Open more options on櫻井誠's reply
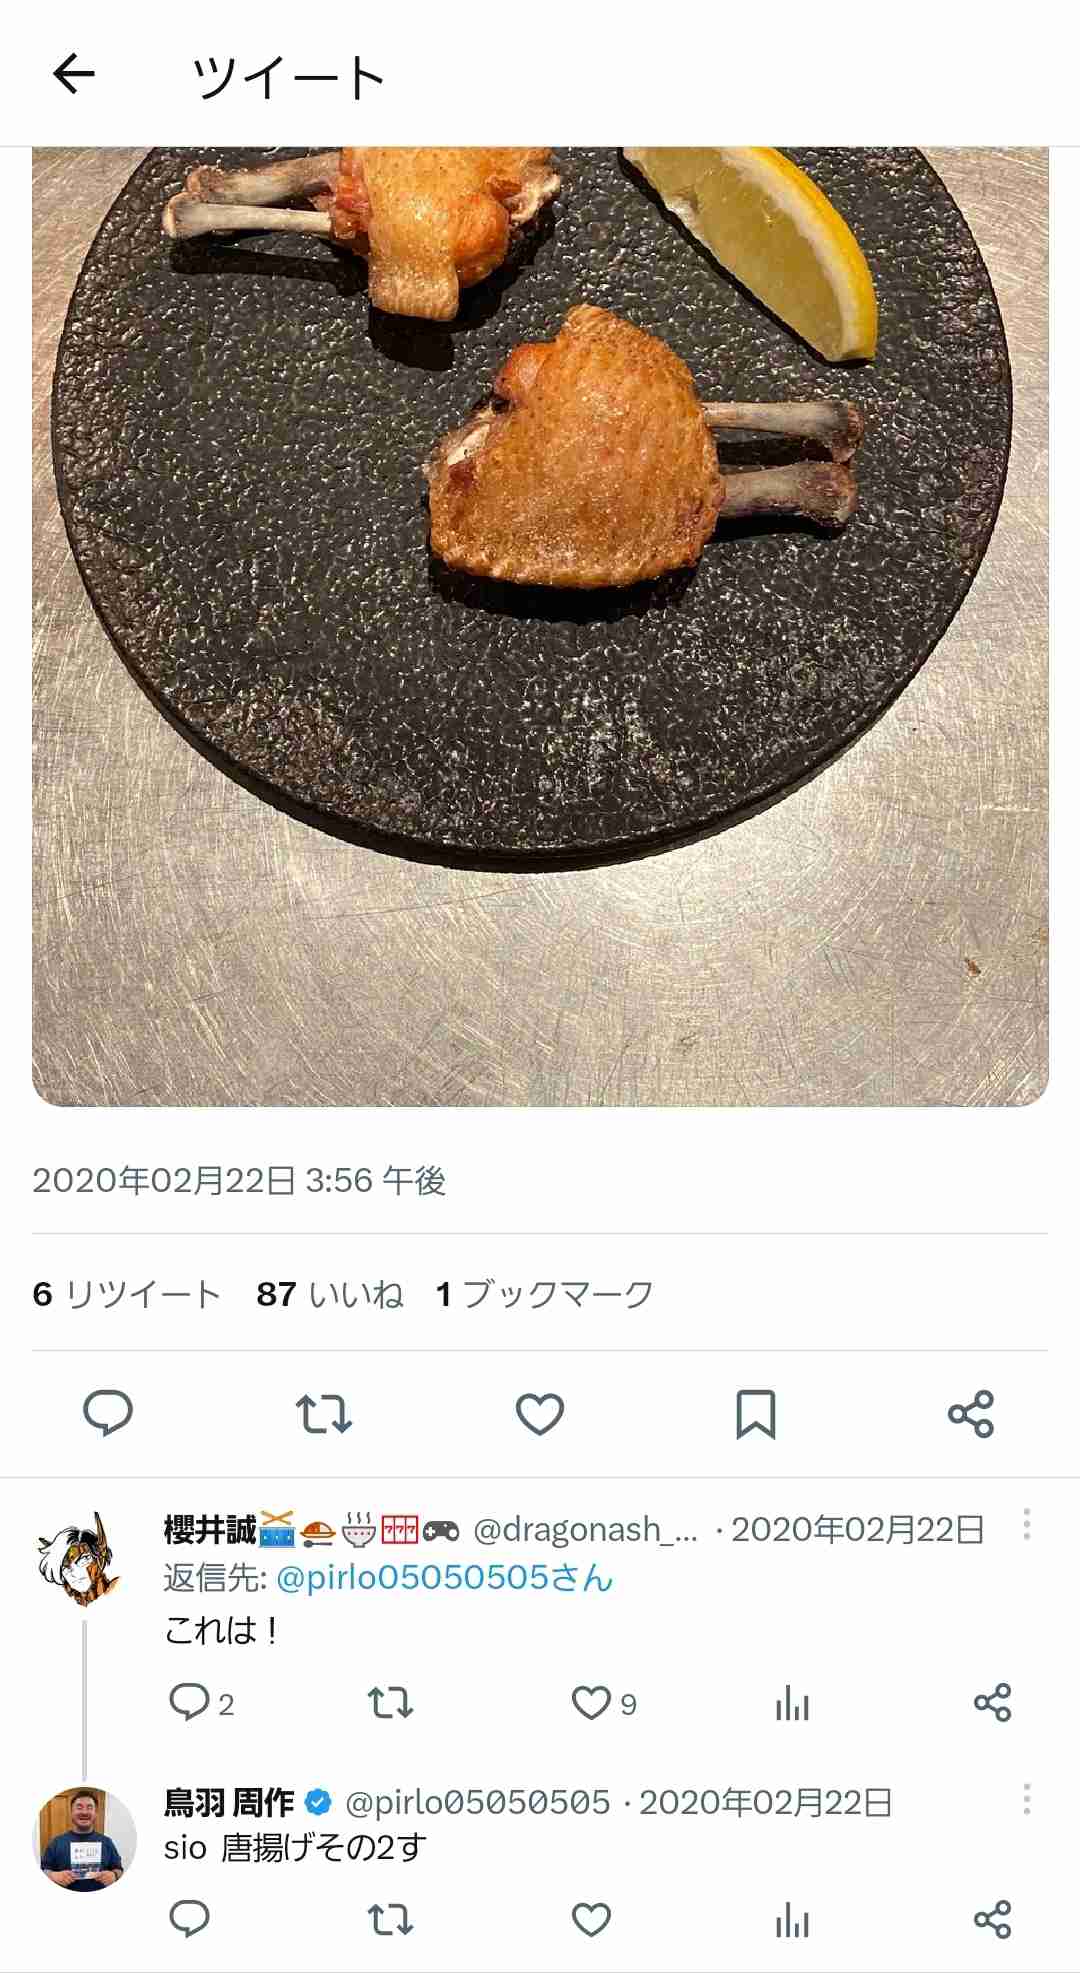The image size is (1080, 1973). (x=1026, y=1526)
